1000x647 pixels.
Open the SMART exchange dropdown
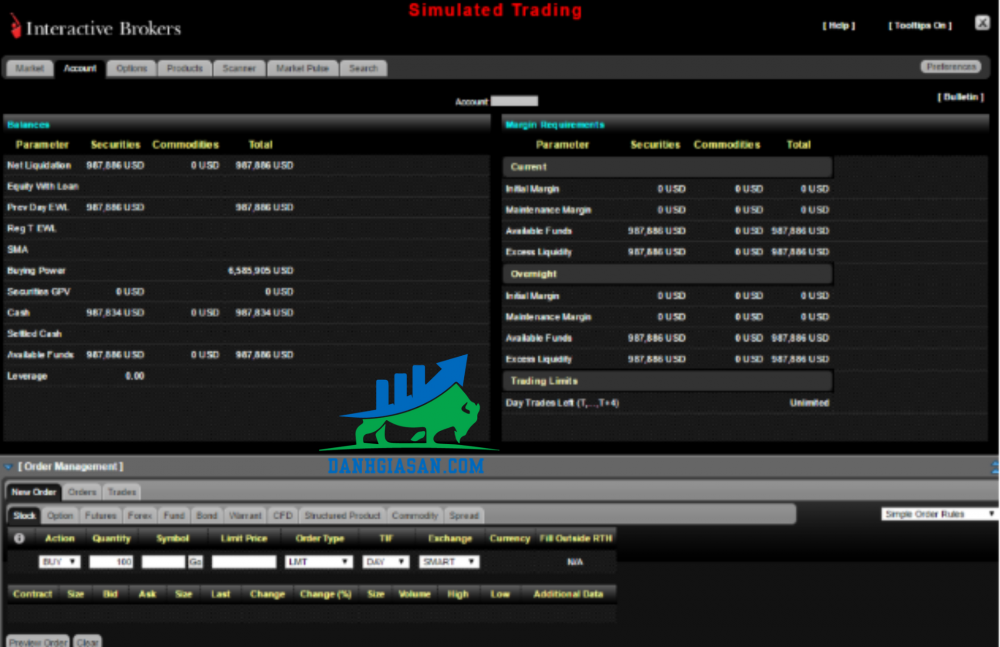point(449,562)
